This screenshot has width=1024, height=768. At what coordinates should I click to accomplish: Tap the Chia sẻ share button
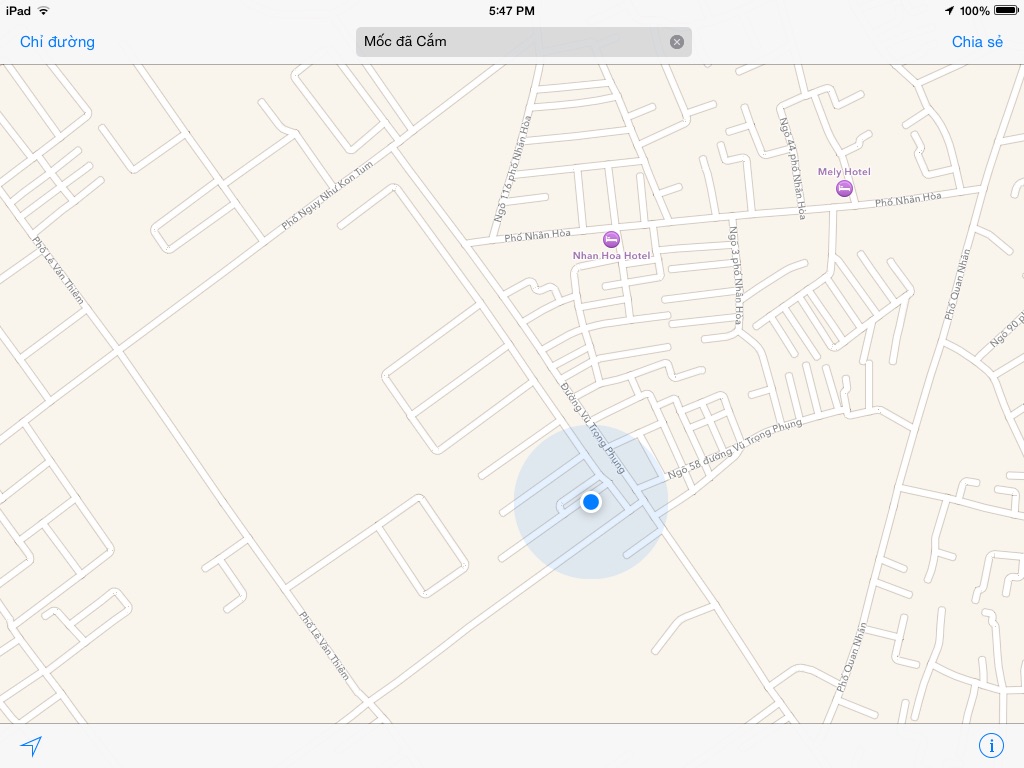977,42
